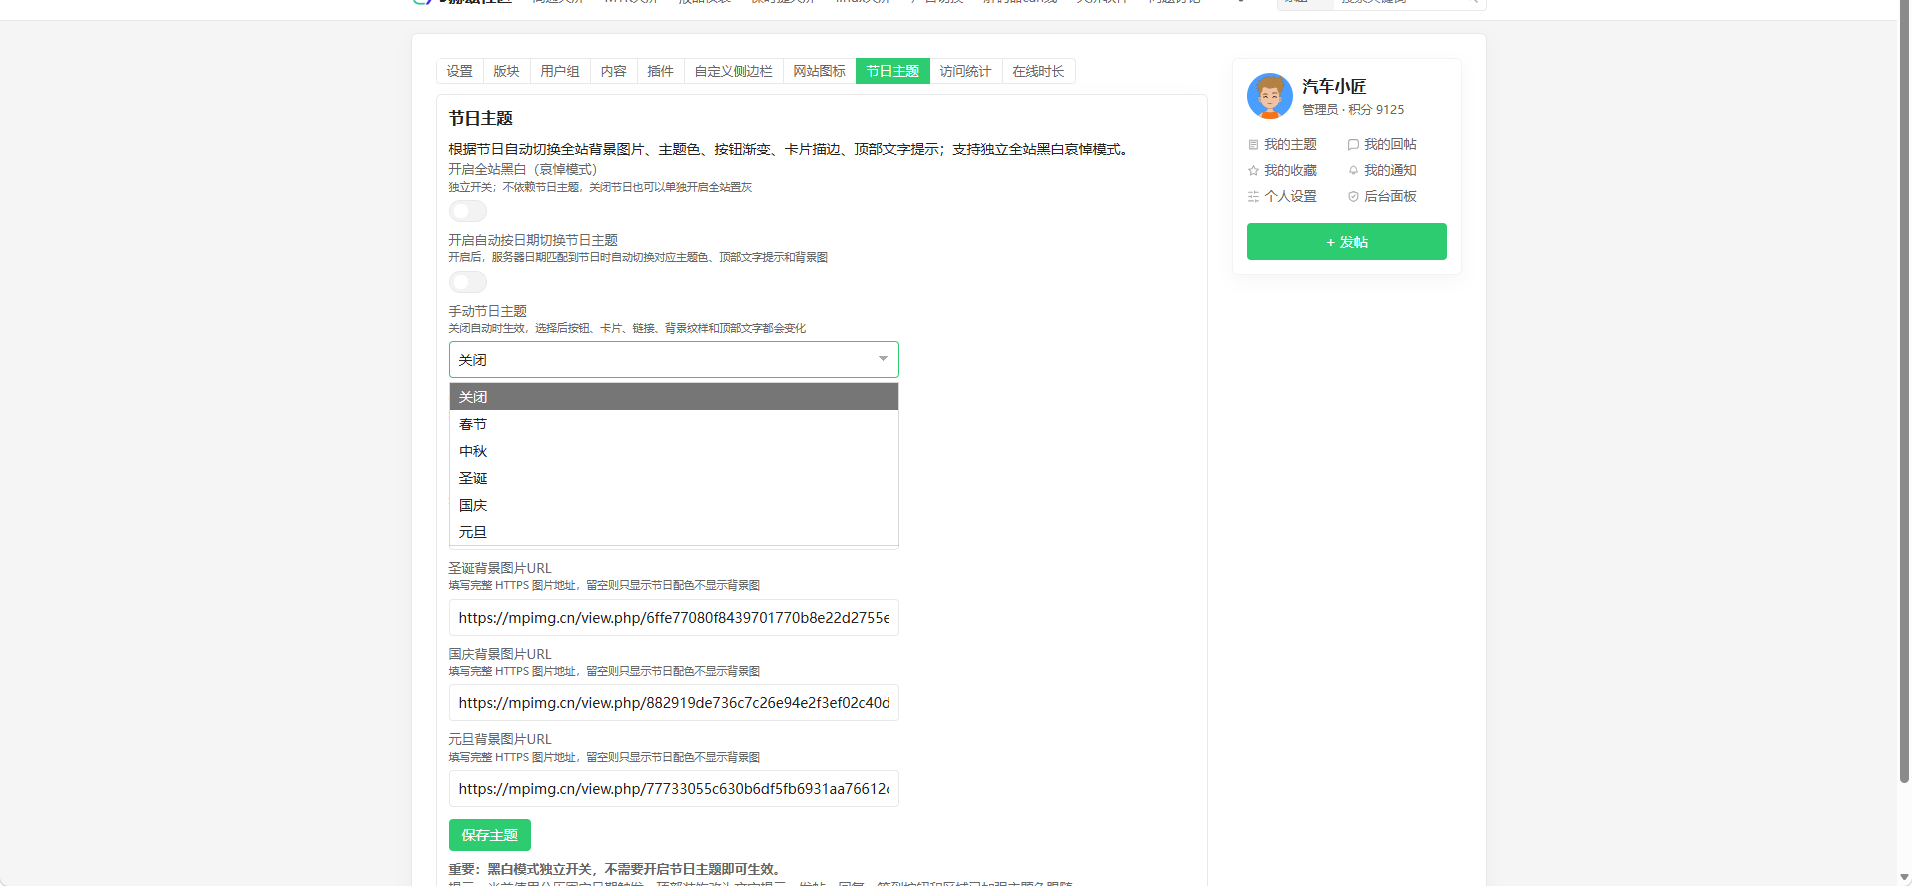Open the 在线时长 tab
Screen dimensions: 1912x886
(1039, 71)
